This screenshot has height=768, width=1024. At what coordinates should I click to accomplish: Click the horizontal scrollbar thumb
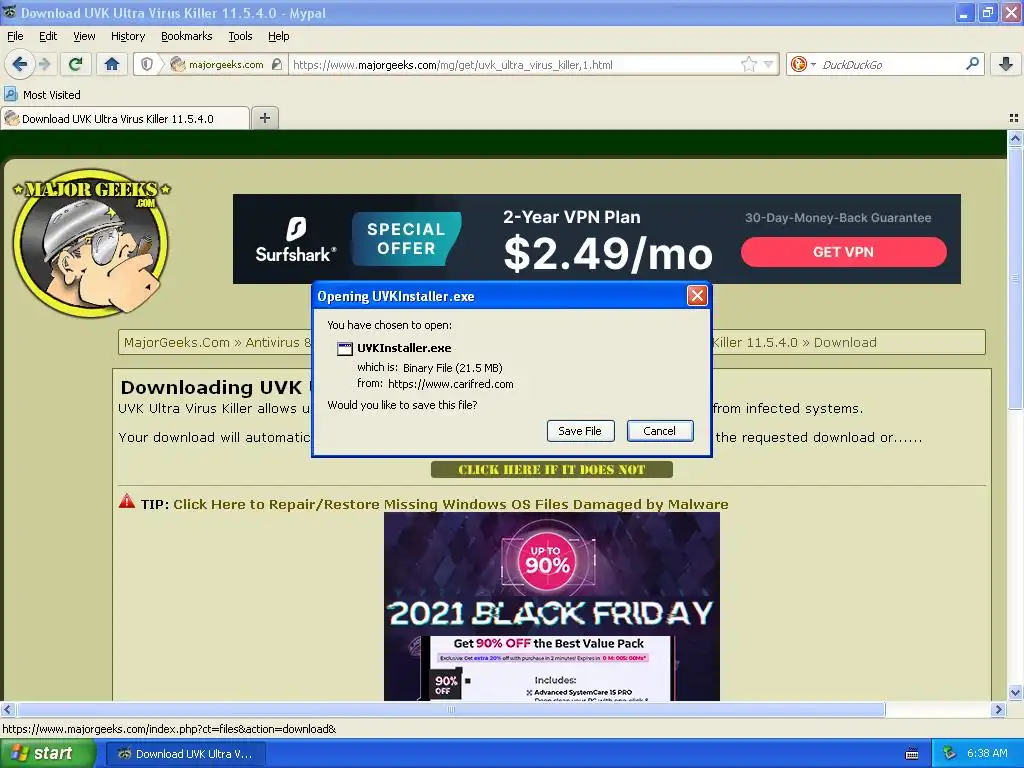click(451, 709)
